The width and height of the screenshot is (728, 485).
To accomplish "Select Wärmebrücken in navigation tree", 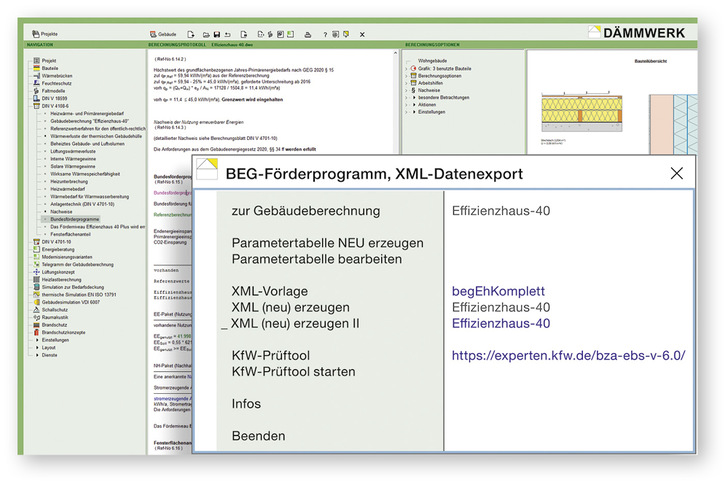I will tap(57, 75).
